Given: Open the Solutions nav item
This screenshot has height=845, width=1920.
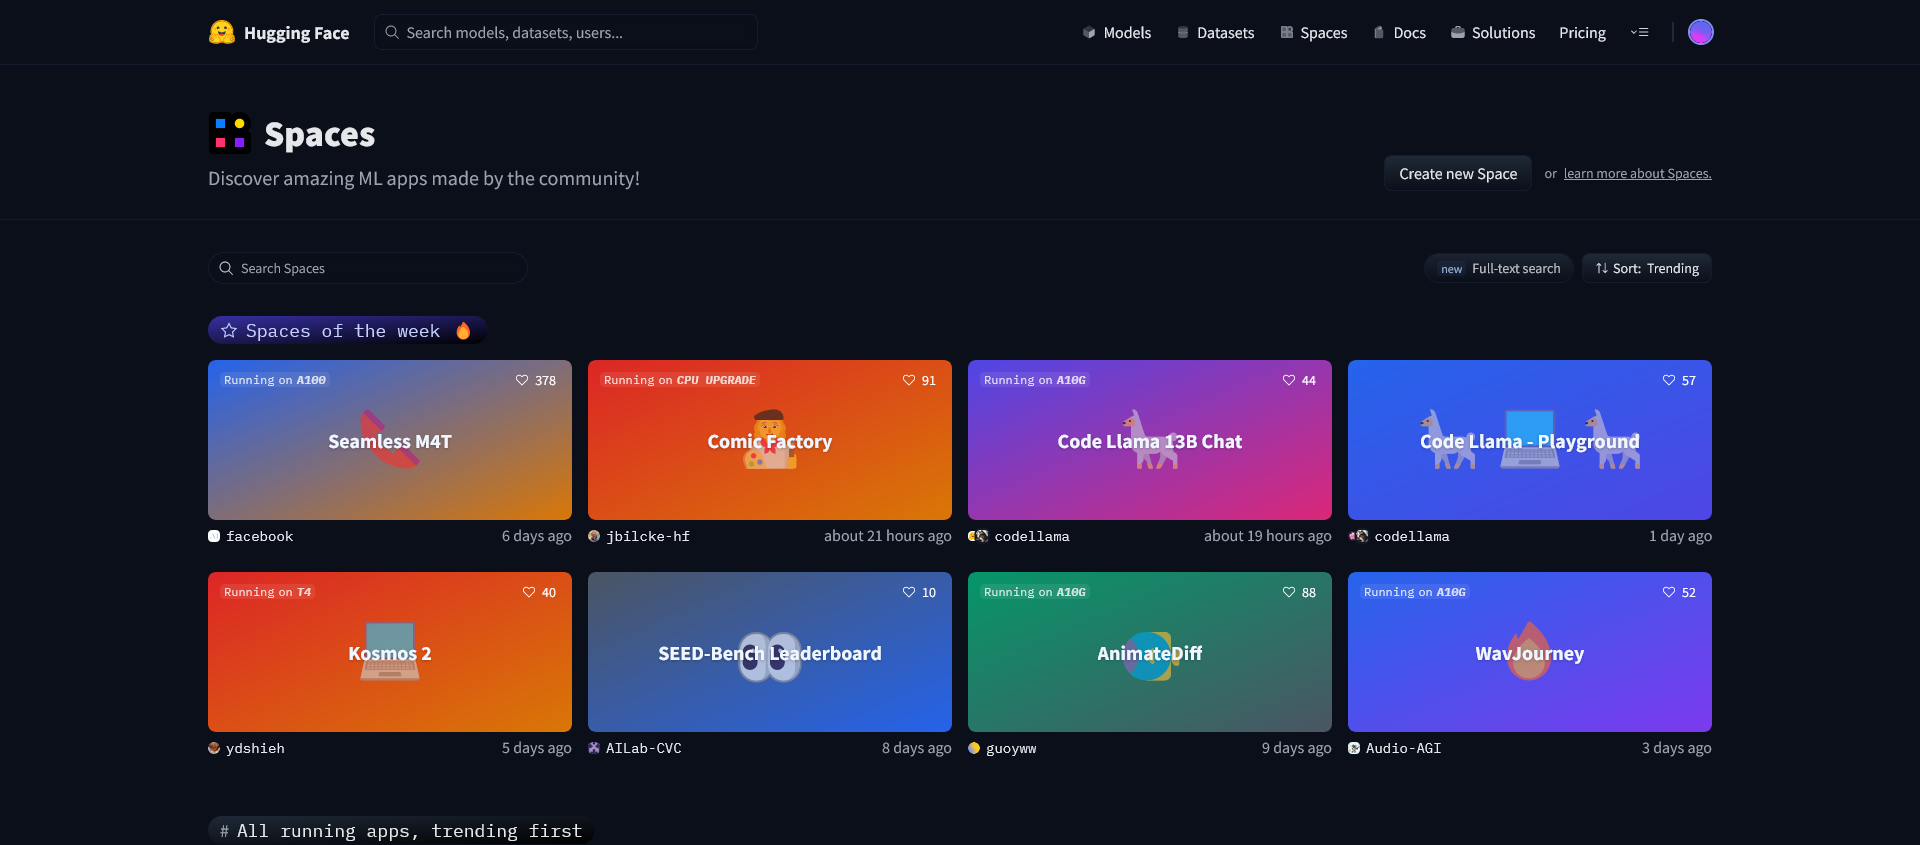Looking at the screenshot, I should tap(1493, 33).
